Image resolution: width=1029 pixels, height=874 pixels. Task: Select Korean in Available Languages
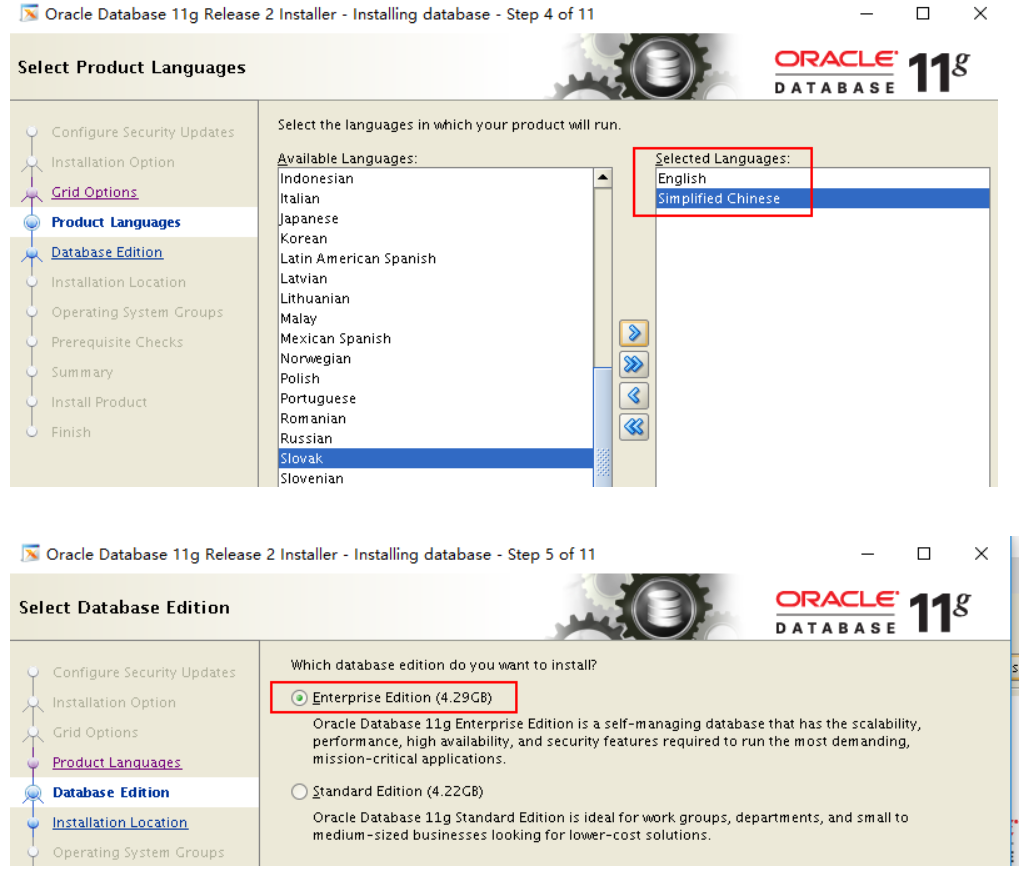436,238
